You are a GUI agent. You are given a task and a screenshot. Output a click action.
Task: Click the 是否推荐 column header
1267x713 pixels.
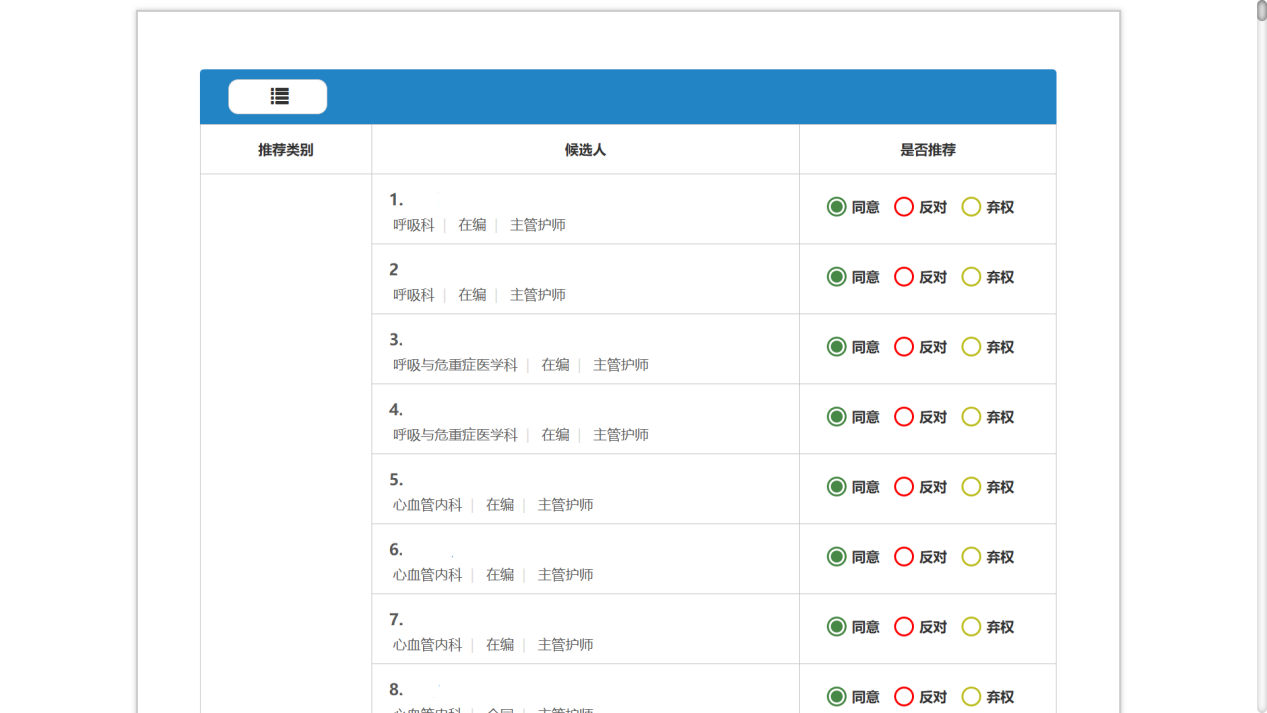click(x=927, y=150)
